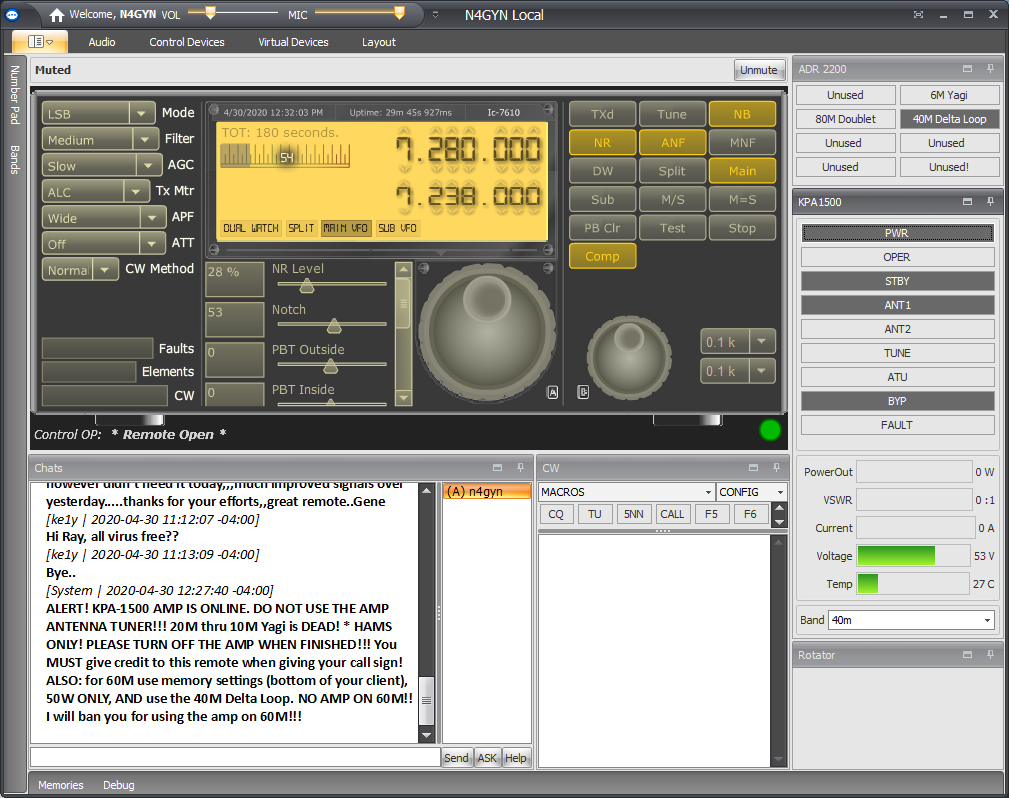Click the Tune button on the radio

(672, 114)
